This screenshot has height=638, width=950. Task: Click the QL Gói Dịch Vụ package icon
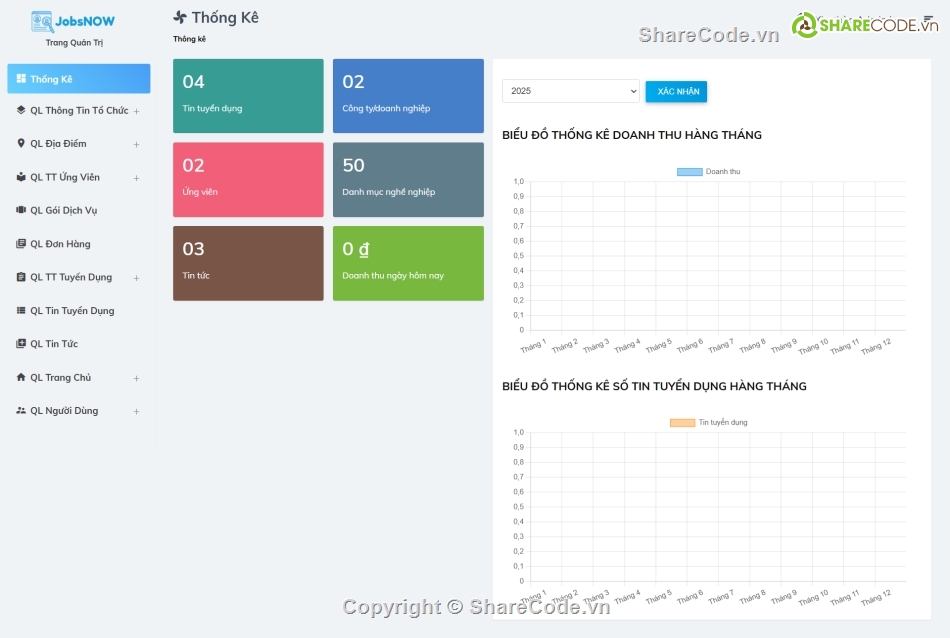click(21, 210)
